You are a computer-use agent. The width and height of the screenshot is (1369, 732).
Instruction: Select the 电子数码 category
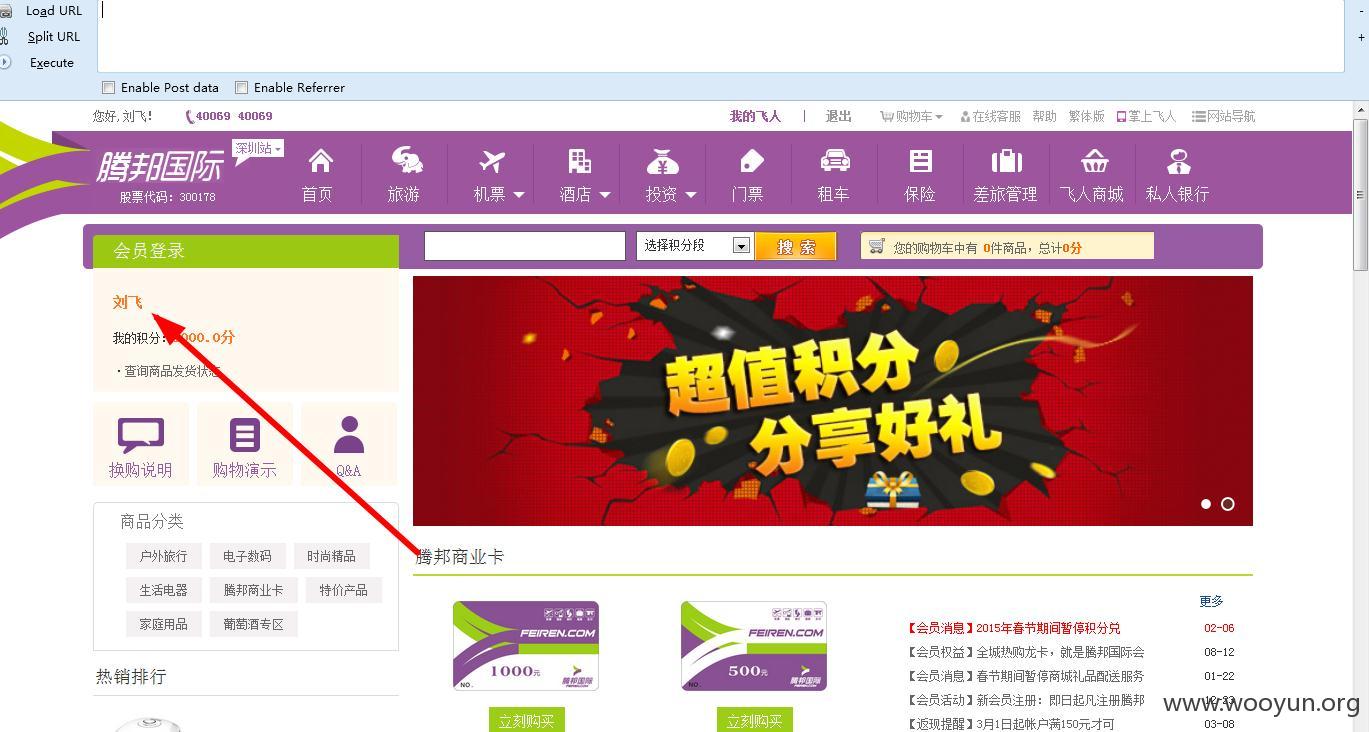[247, 556]
